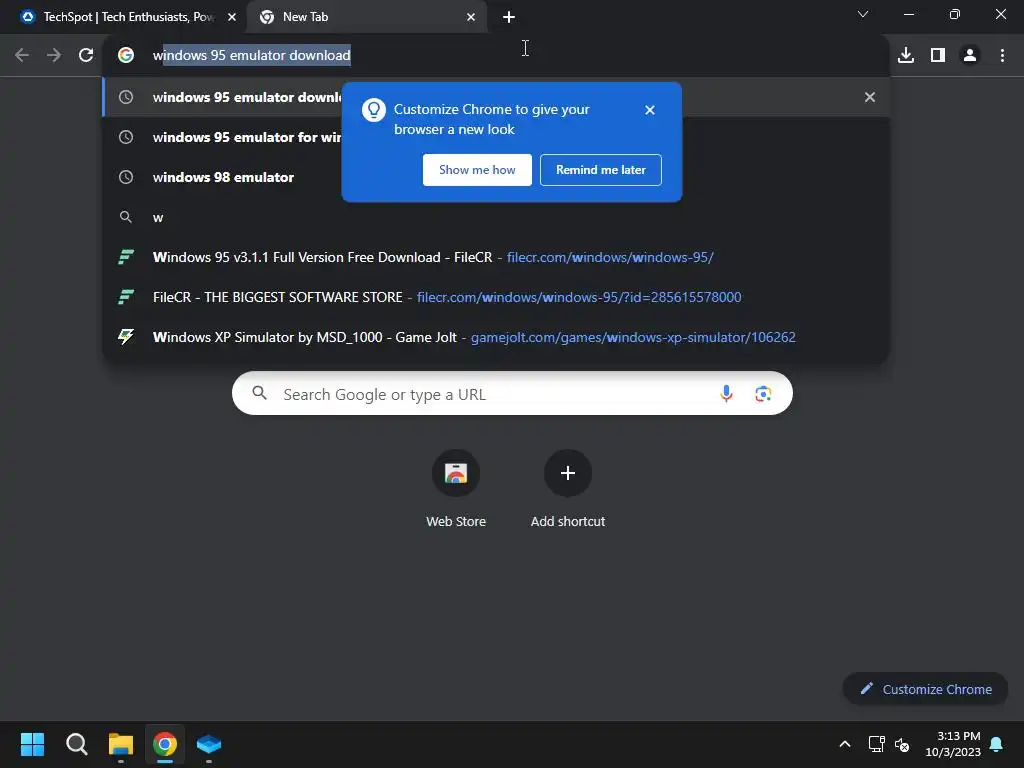Click the browser back arrow
Viewport: 1024px width, 768px height.
coord(22,56)
